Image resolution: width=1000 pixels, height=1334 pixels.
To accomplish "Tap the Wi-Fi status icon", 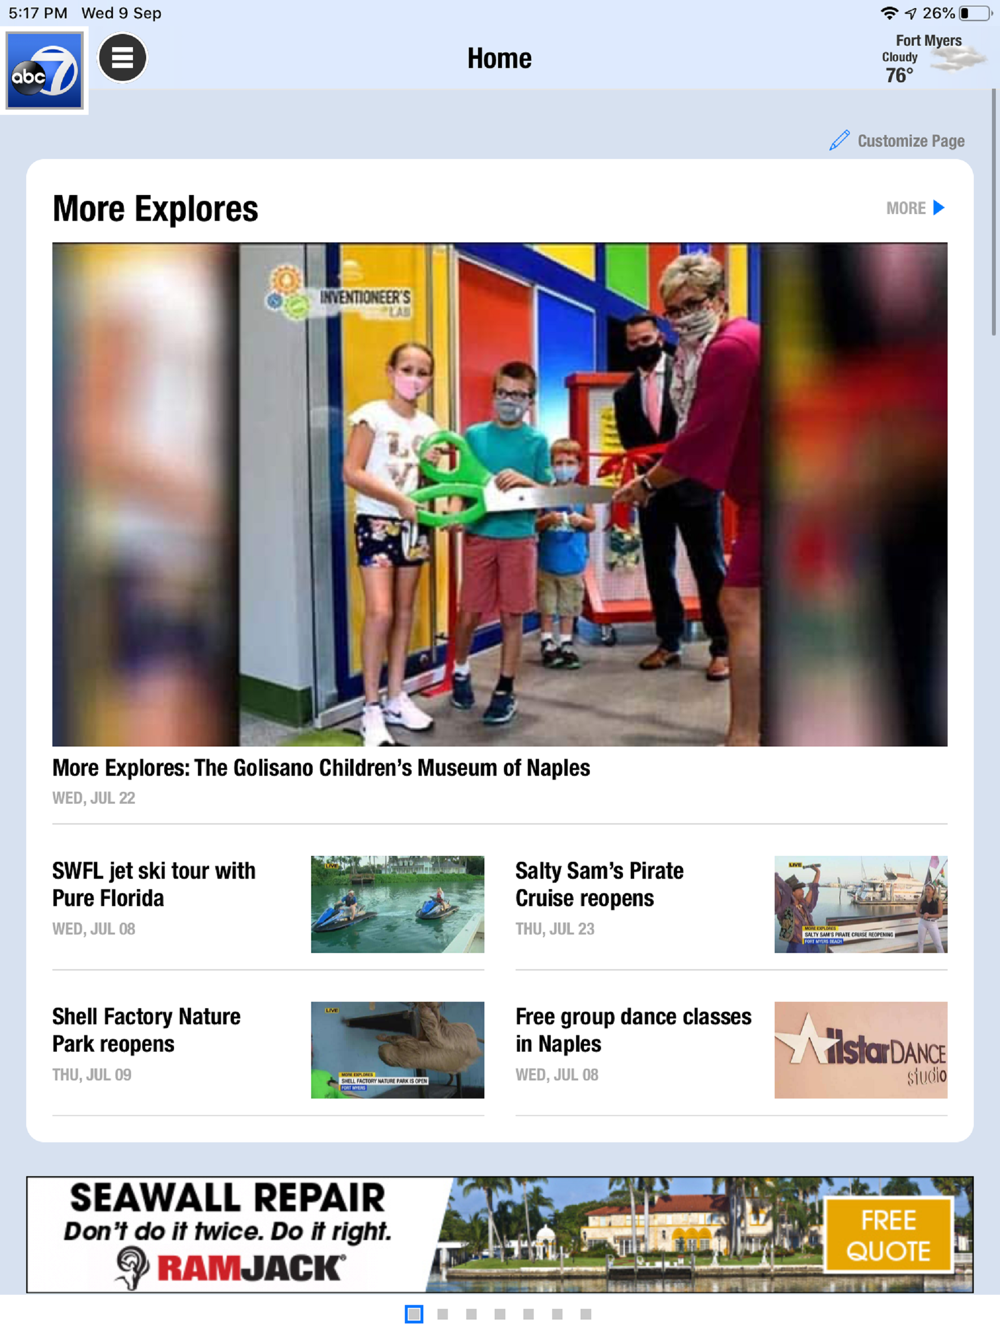I will (889, 13).
